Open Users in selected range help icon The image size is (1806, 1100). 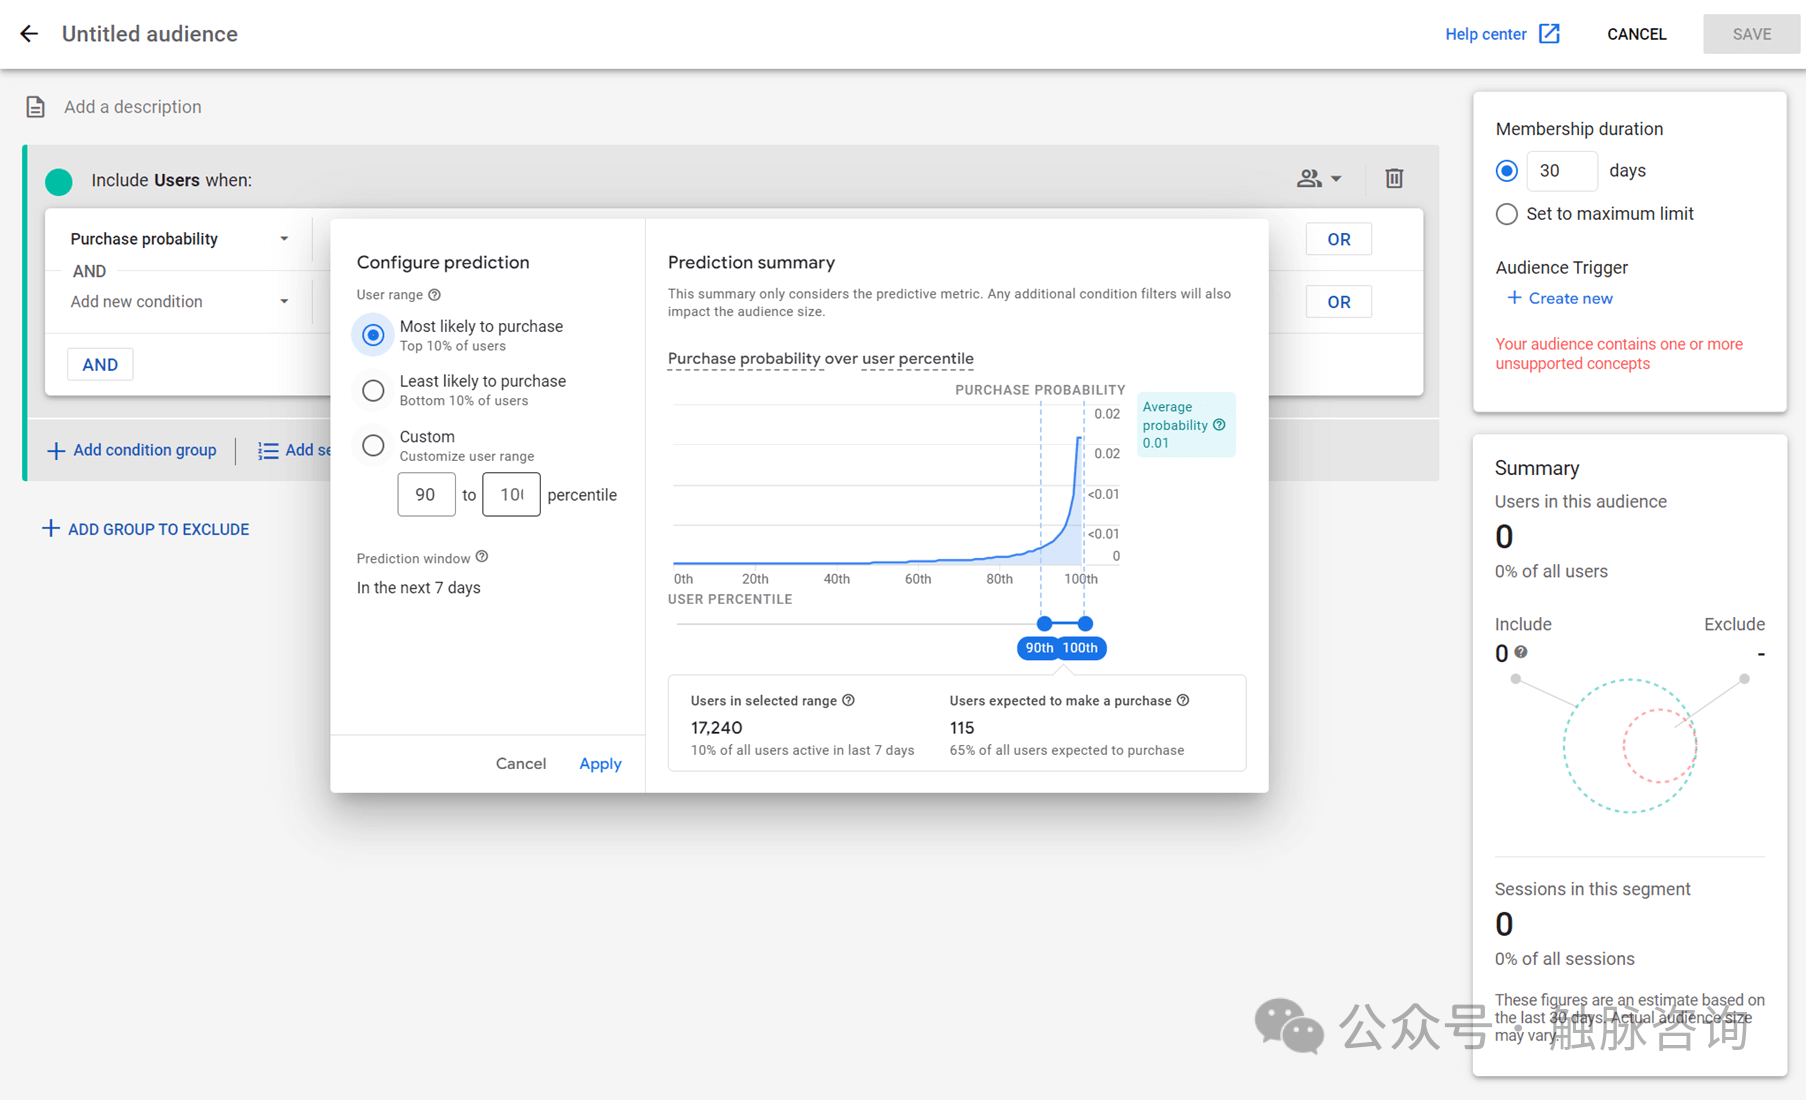tap(849, 700)
